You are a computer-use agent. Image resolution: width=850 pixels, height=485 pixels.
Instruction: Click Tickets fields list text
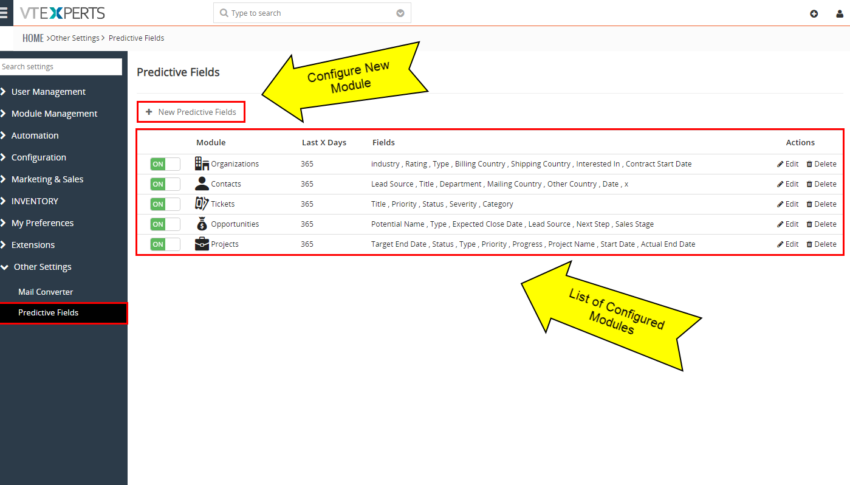(442, 204)
